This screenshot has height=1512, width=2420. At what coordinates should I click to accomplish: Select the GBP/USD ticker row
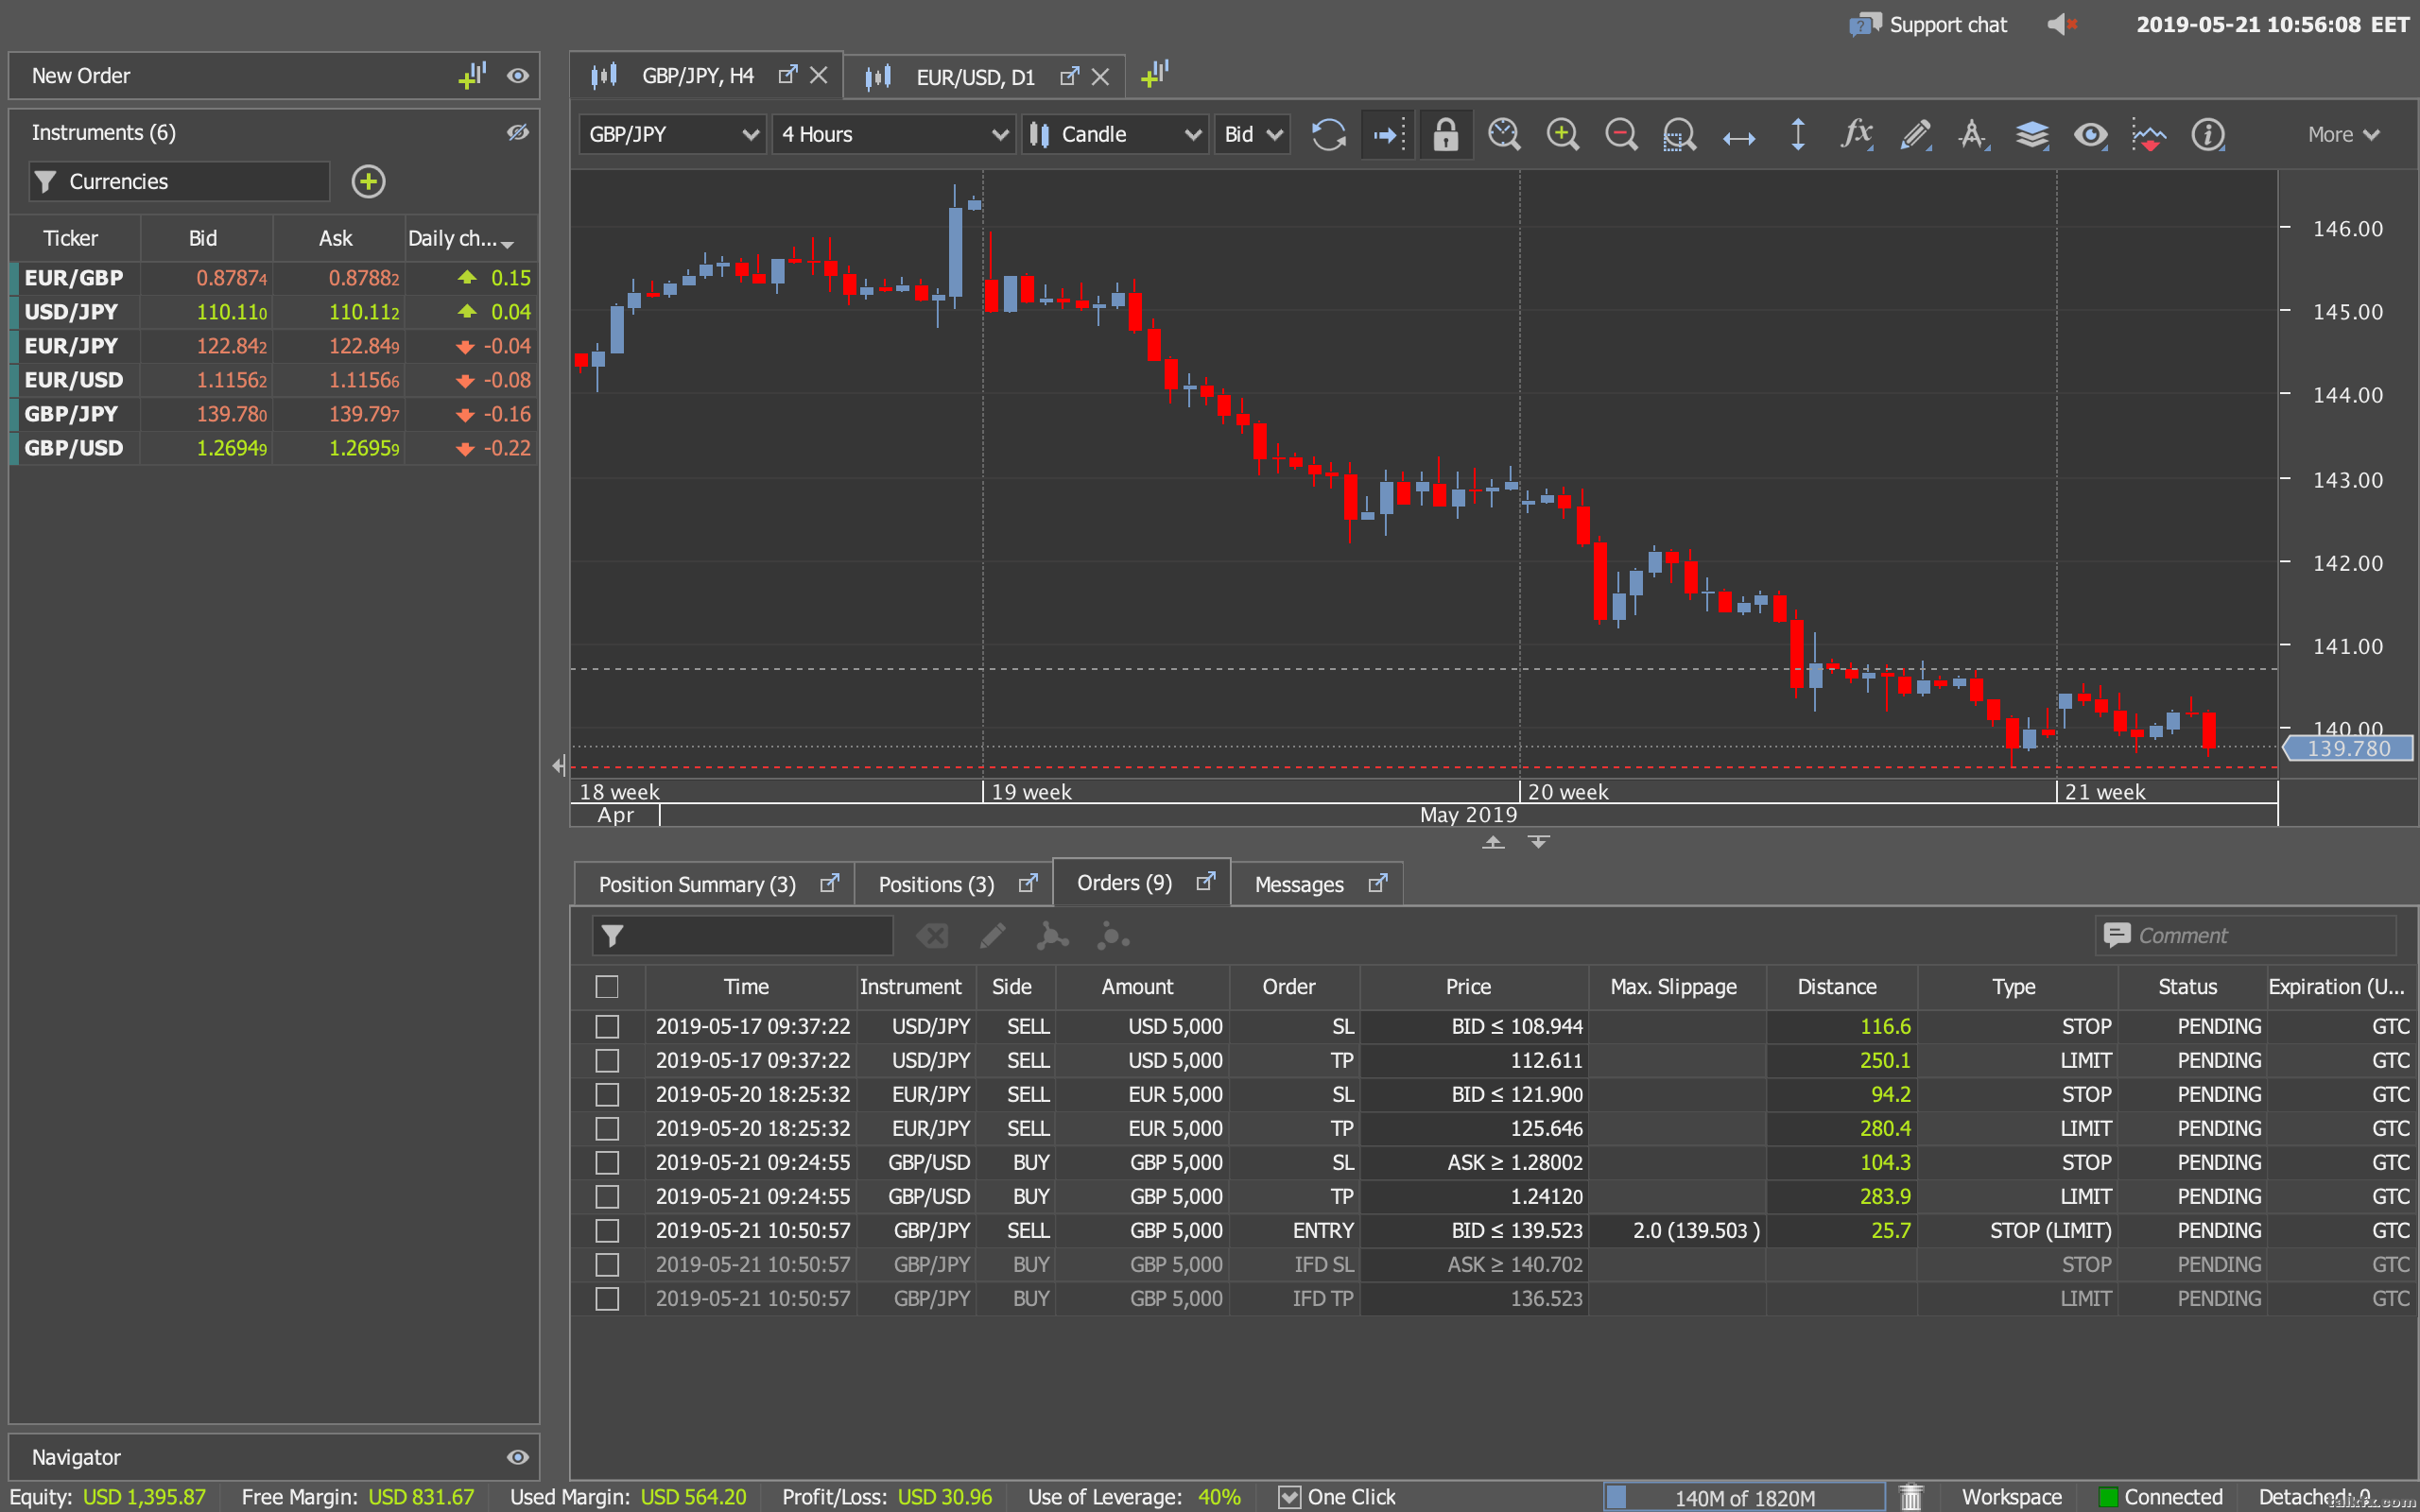coord(273,448)
